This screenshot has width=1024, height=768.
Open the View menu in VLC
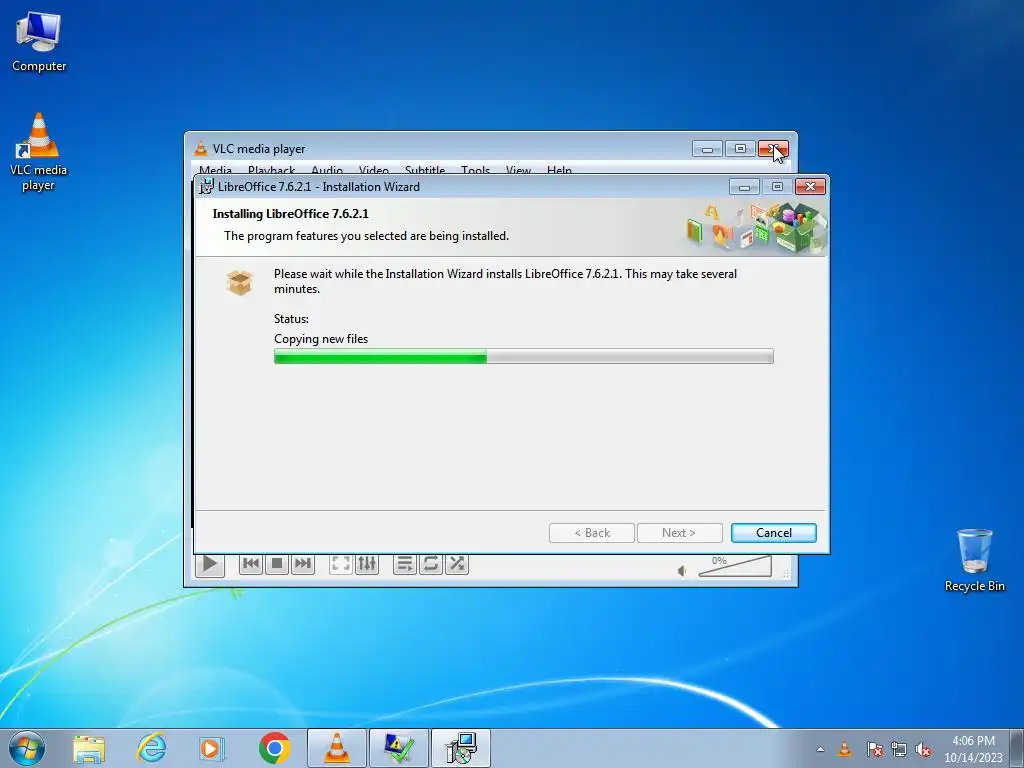[x=519, y=169]
